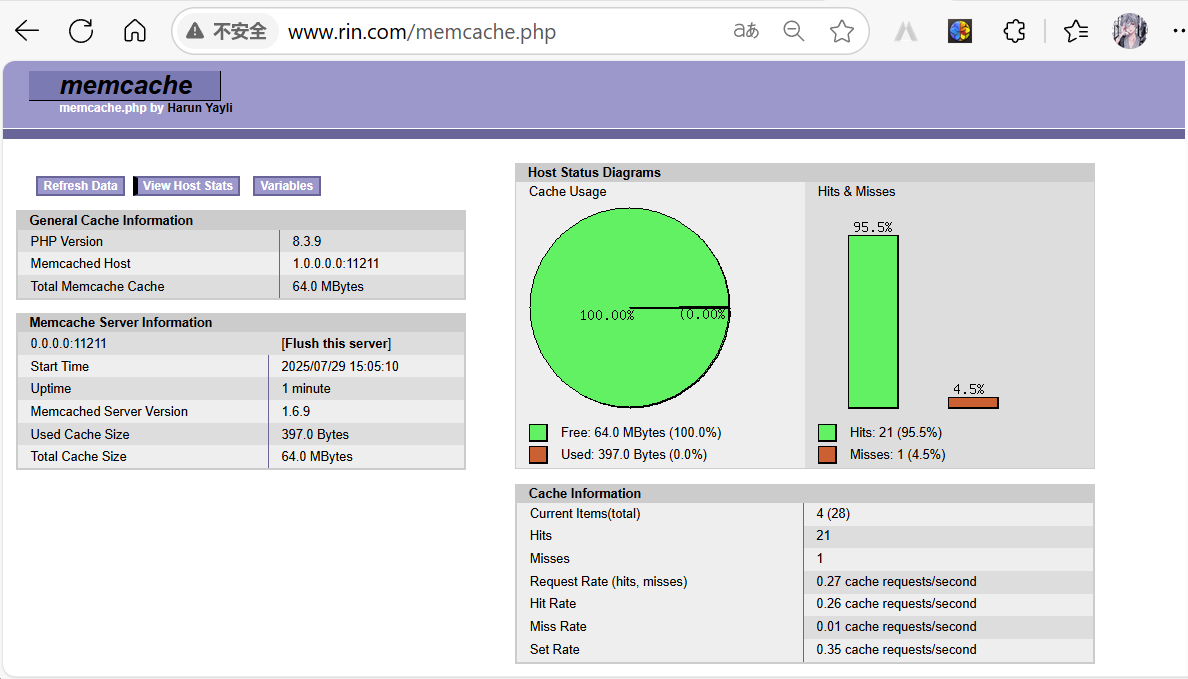Image resolution: width=1188 pixels, height=679 pixels.
Task: Open the browser home page
Action: click(x=135, y=31)
